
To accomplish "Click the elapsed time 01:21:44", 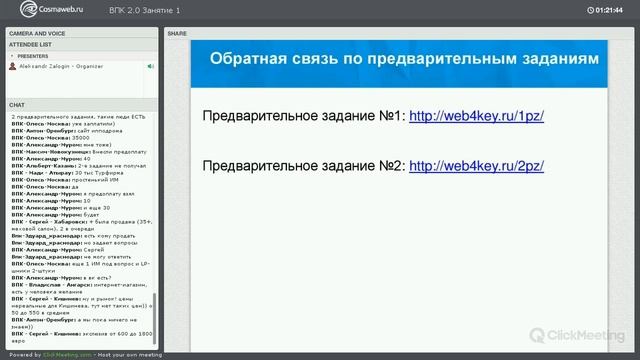I will pyautogui.click(x=609, y=10).
